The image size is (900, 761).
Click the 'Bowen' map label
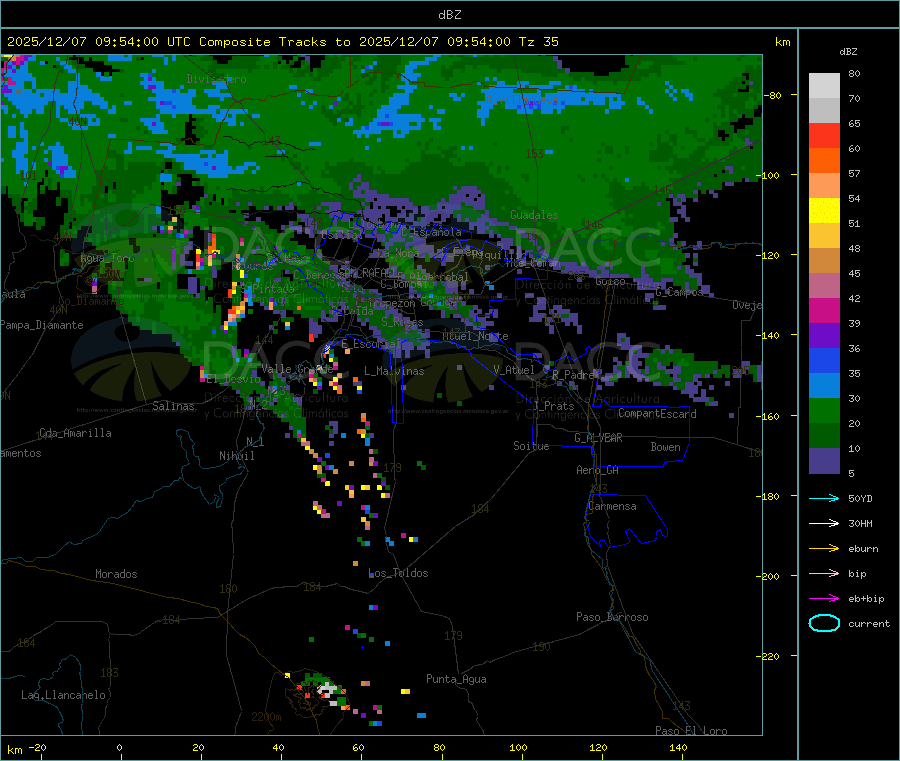(665, 447)
